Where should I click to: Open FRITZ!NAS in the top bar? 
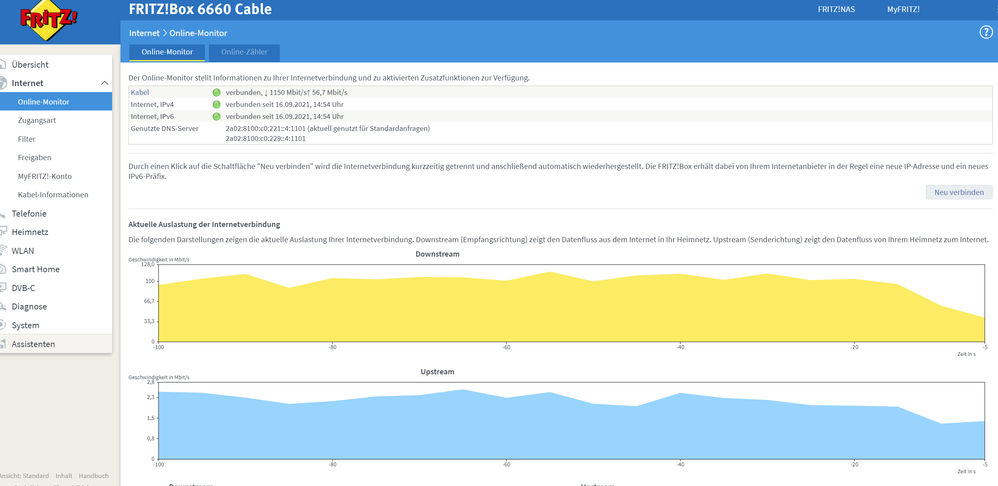(837, 10)
